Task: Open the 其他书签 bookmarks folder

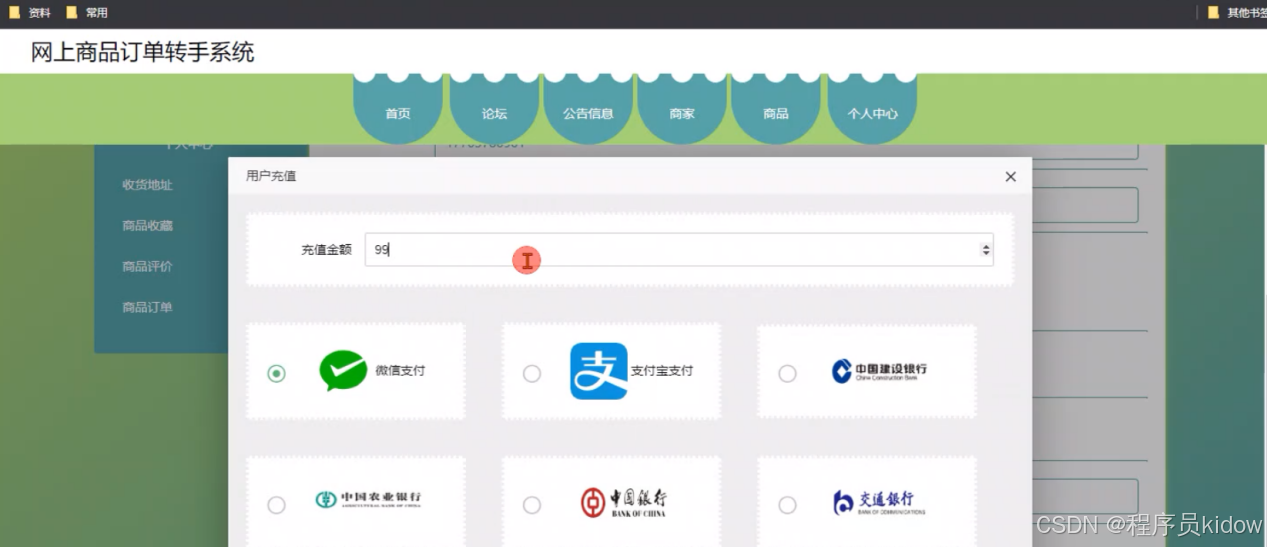Action: tap(1237, 13)
